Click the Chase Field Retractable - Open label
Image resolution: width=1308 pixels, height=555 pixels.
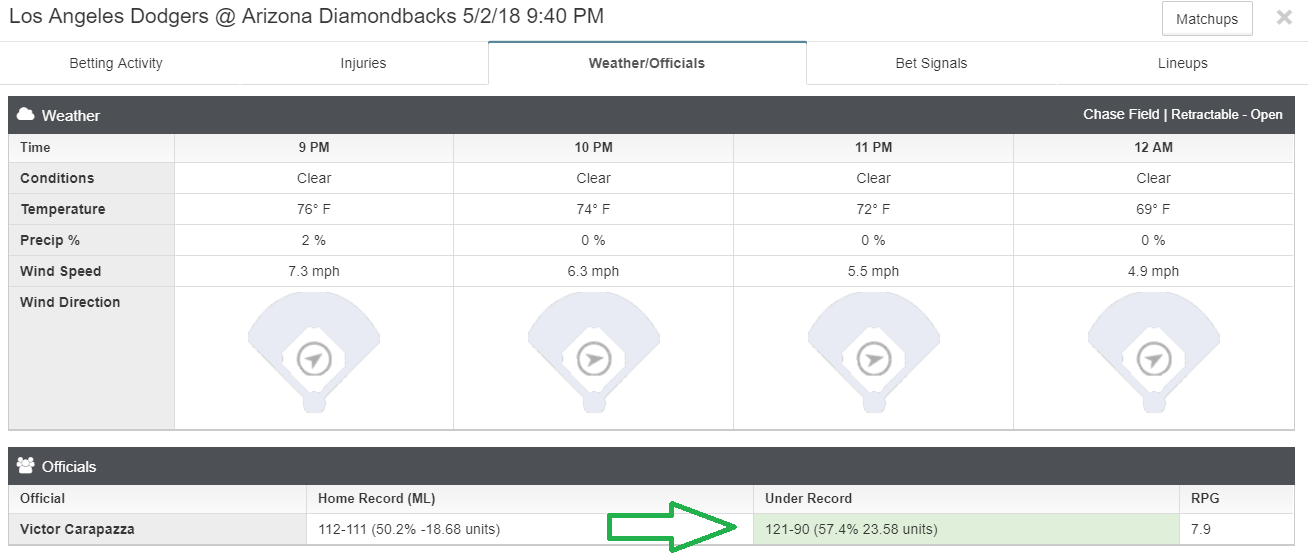tap(1183, 114)
